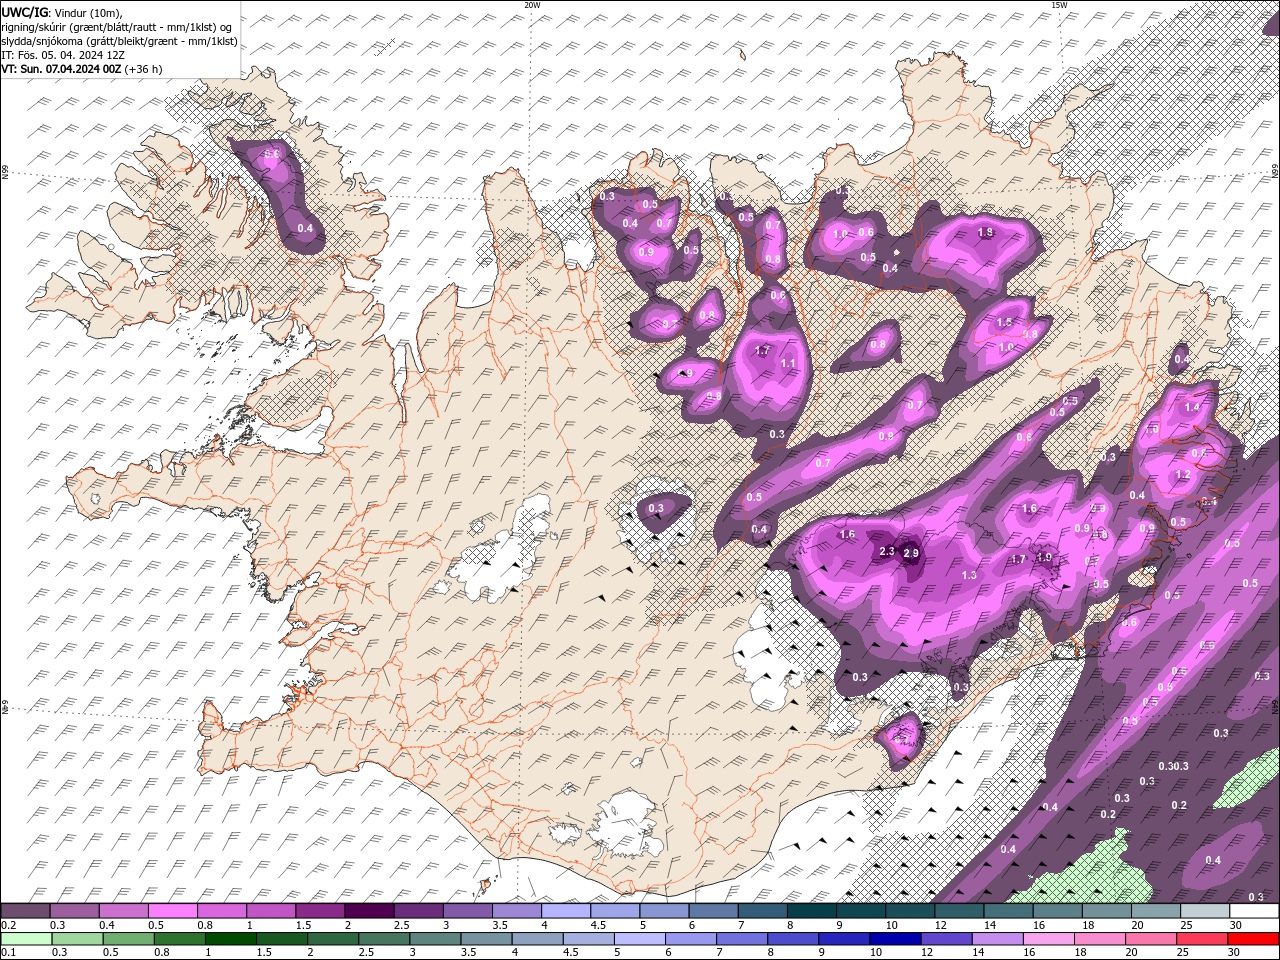Click the 1.9 precipitation value on the map
This screenshot has height=960, width=1280.
coord(1045,558)
